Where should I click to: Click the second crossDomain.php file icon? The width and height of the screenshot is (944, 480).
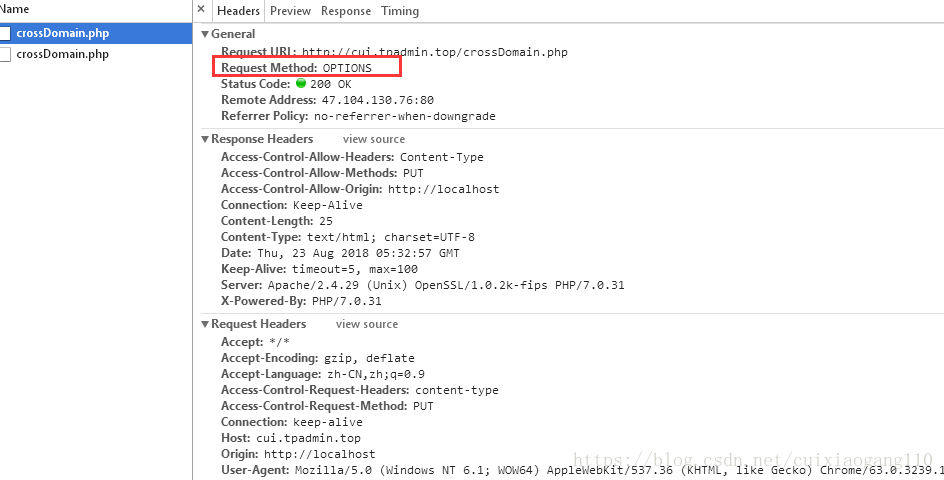pyautogui.click(x=4, y=54)
